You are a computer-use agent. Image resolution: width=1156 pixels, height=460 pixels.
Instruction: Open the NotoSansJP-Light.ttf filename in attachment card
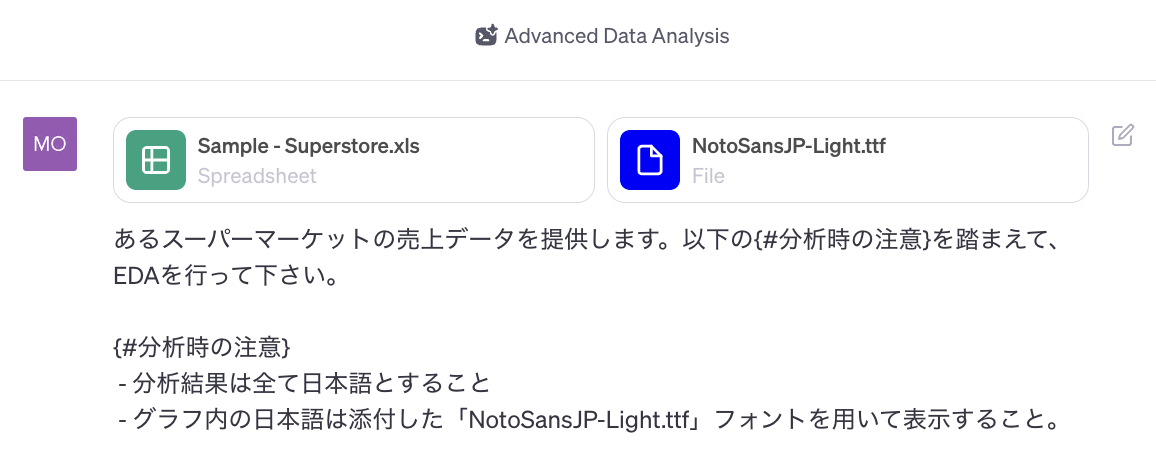(x=788, y=146)
